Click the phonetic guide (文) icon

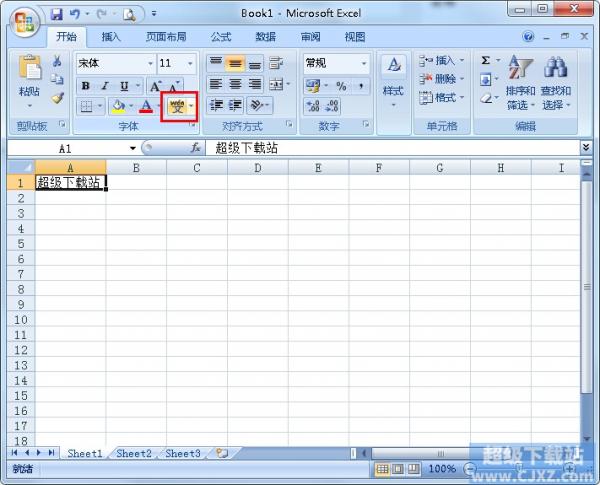click(177, 106)
